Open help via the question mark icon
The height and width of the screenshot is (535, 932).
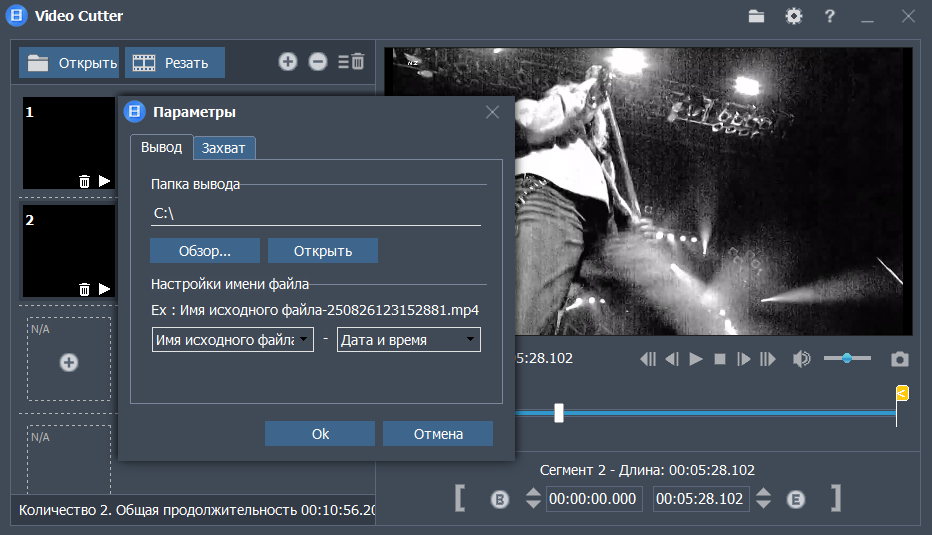[x=830, y=16]
